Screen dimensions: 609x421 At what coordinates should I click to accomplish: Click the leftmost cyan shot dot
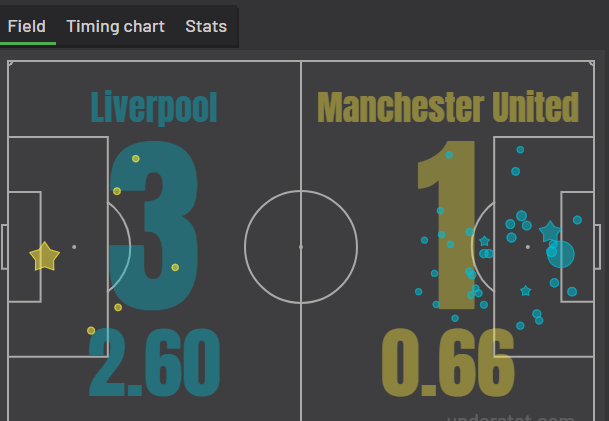click(419, 291)
